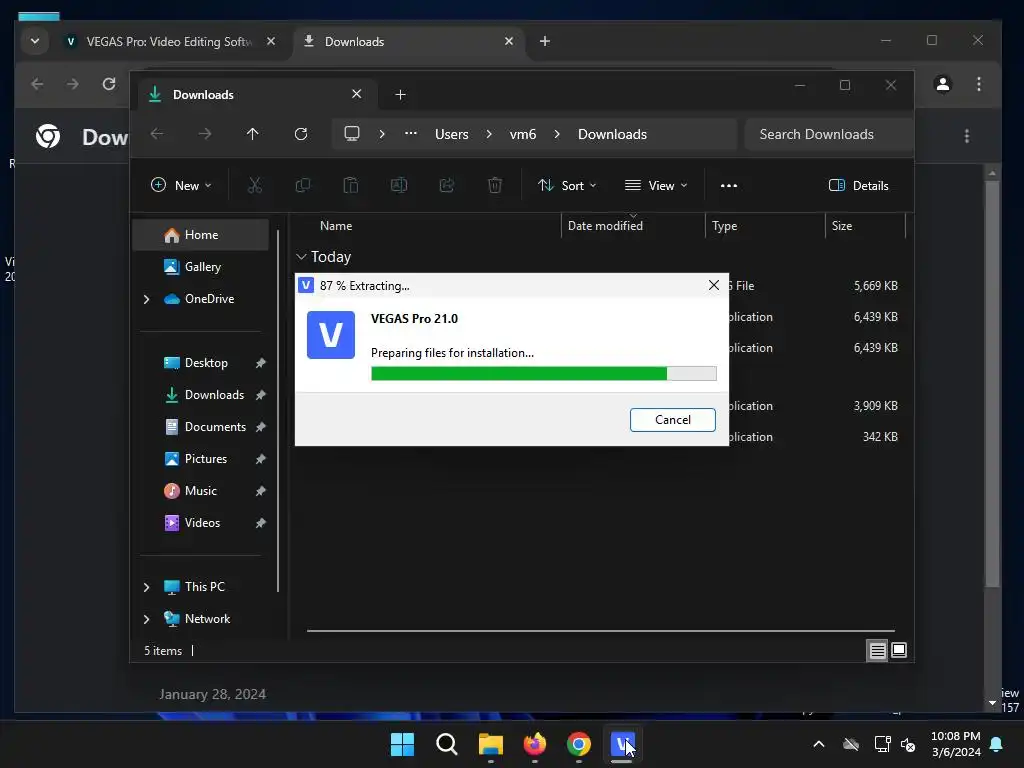This screenshot has height=768, width=1024.
Task: Open the Chrome downloads page three-dot menu
Action: 967,136
